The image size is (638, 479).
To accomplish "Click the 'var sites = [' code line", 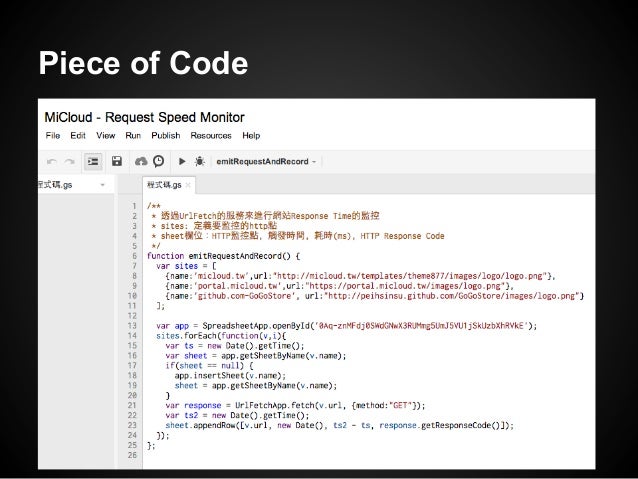I will (186, 266).
